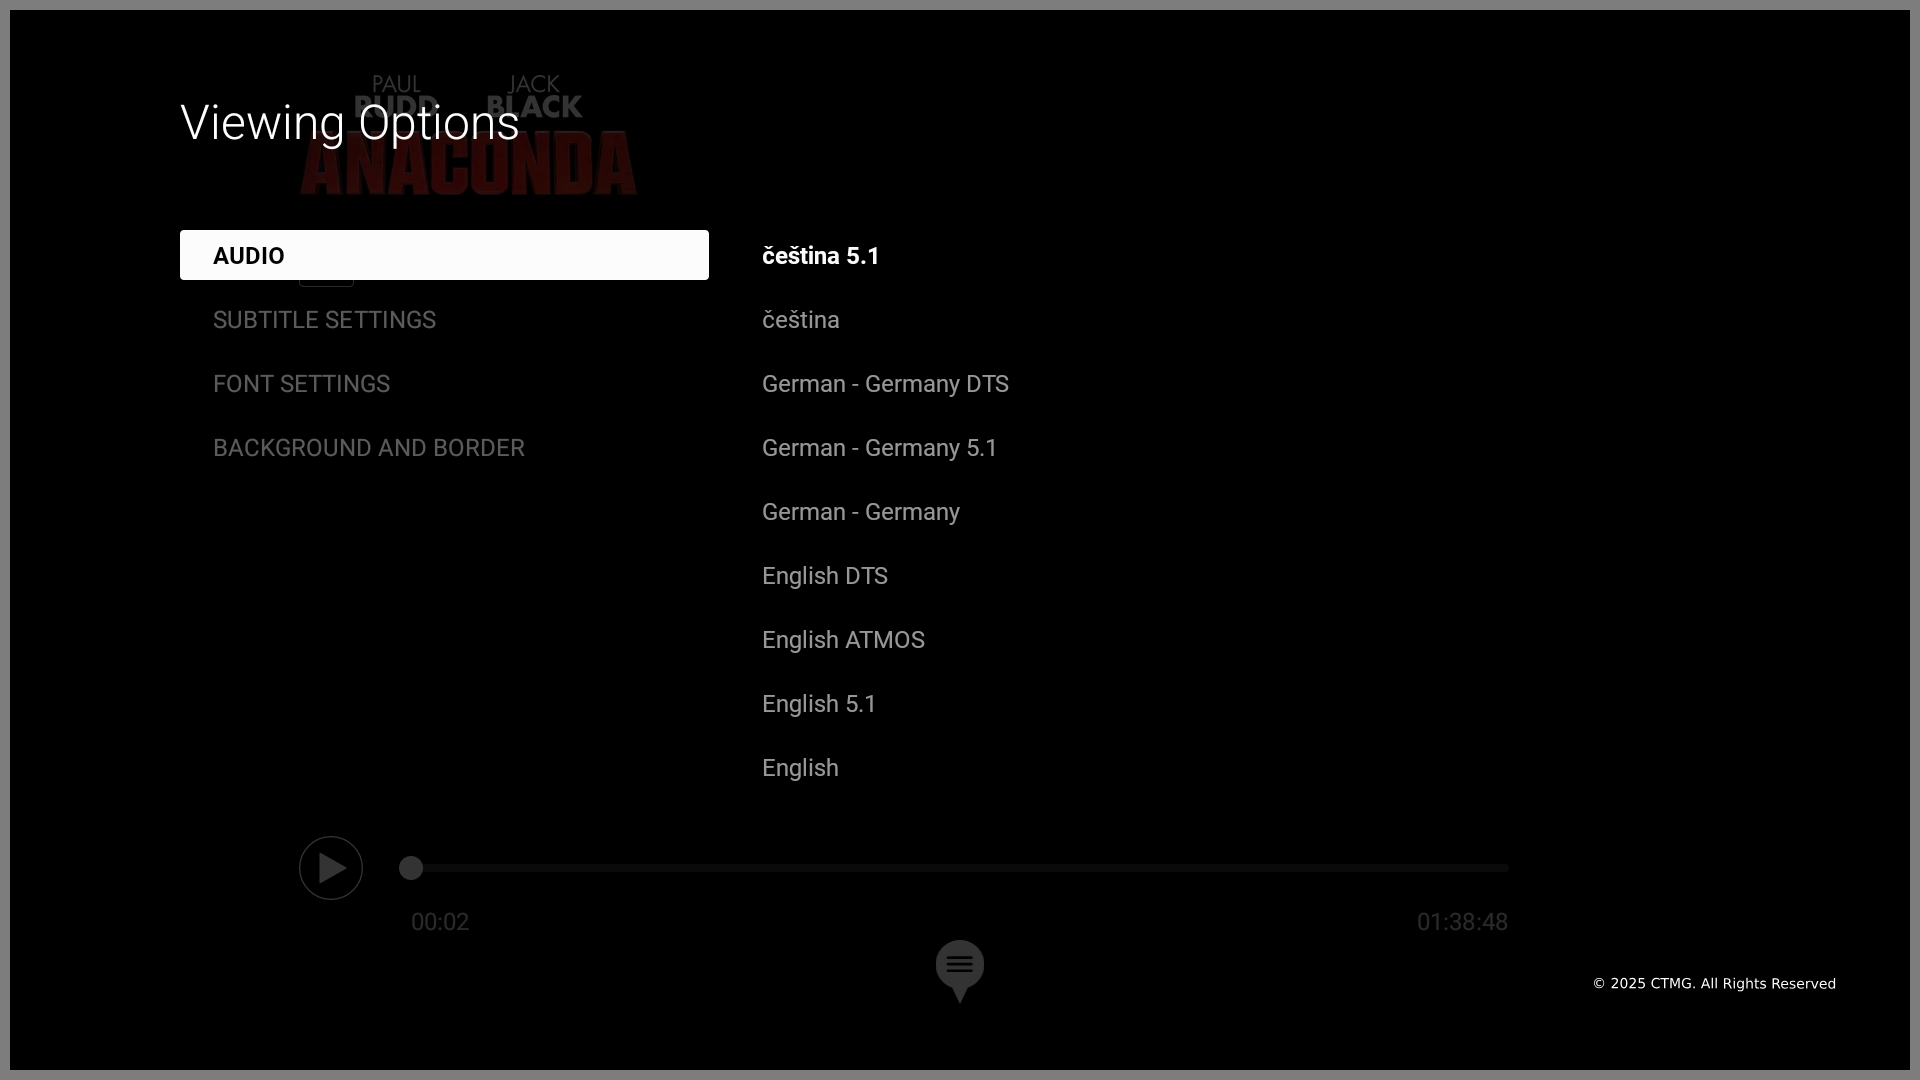
Task: Select the AUDIO menu item
Action: click(444, 255)
